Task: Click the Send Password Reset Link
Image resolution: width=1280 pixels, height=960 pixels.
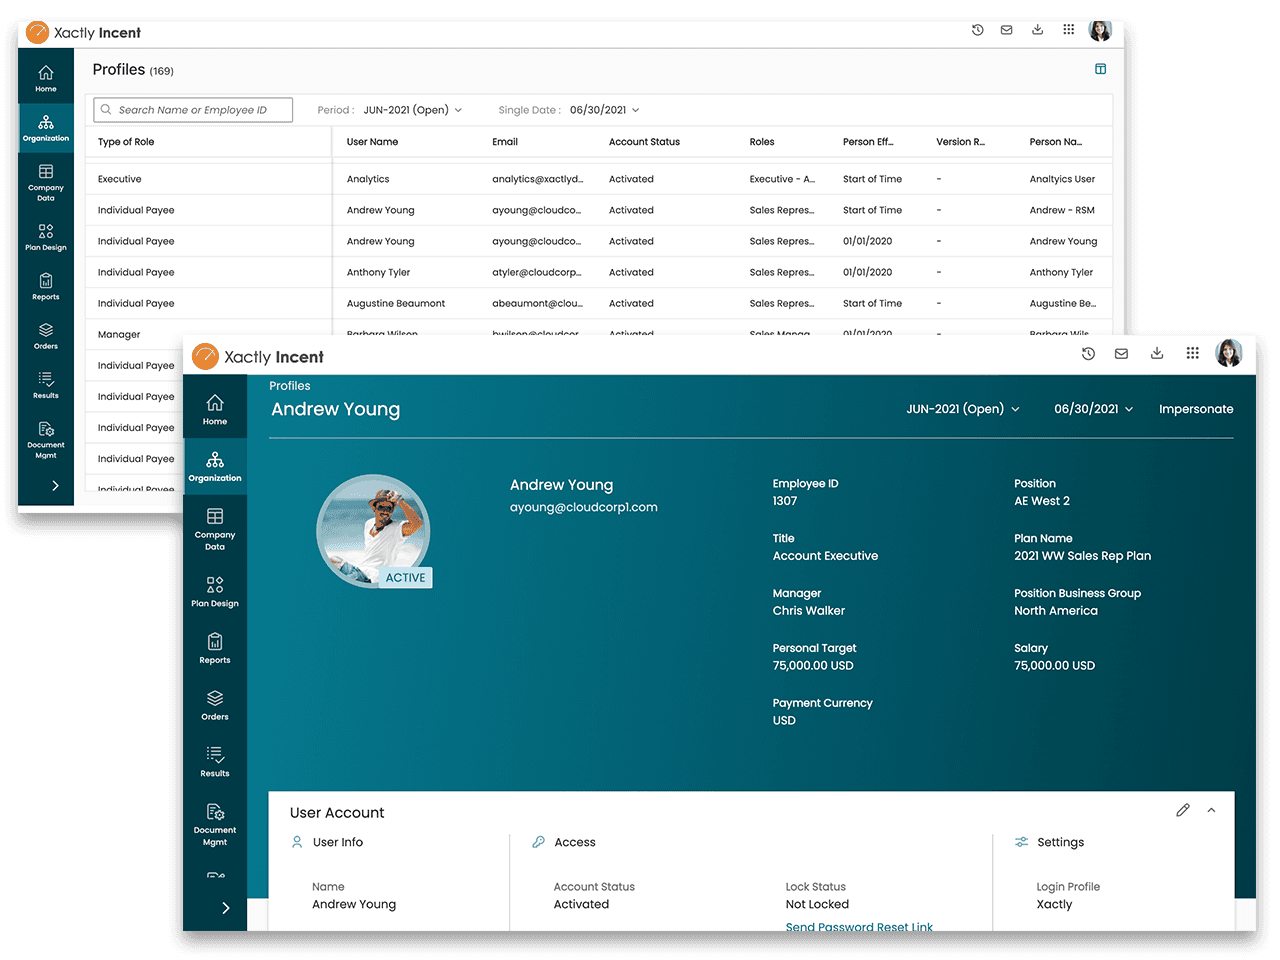Action: coord(859,926)
